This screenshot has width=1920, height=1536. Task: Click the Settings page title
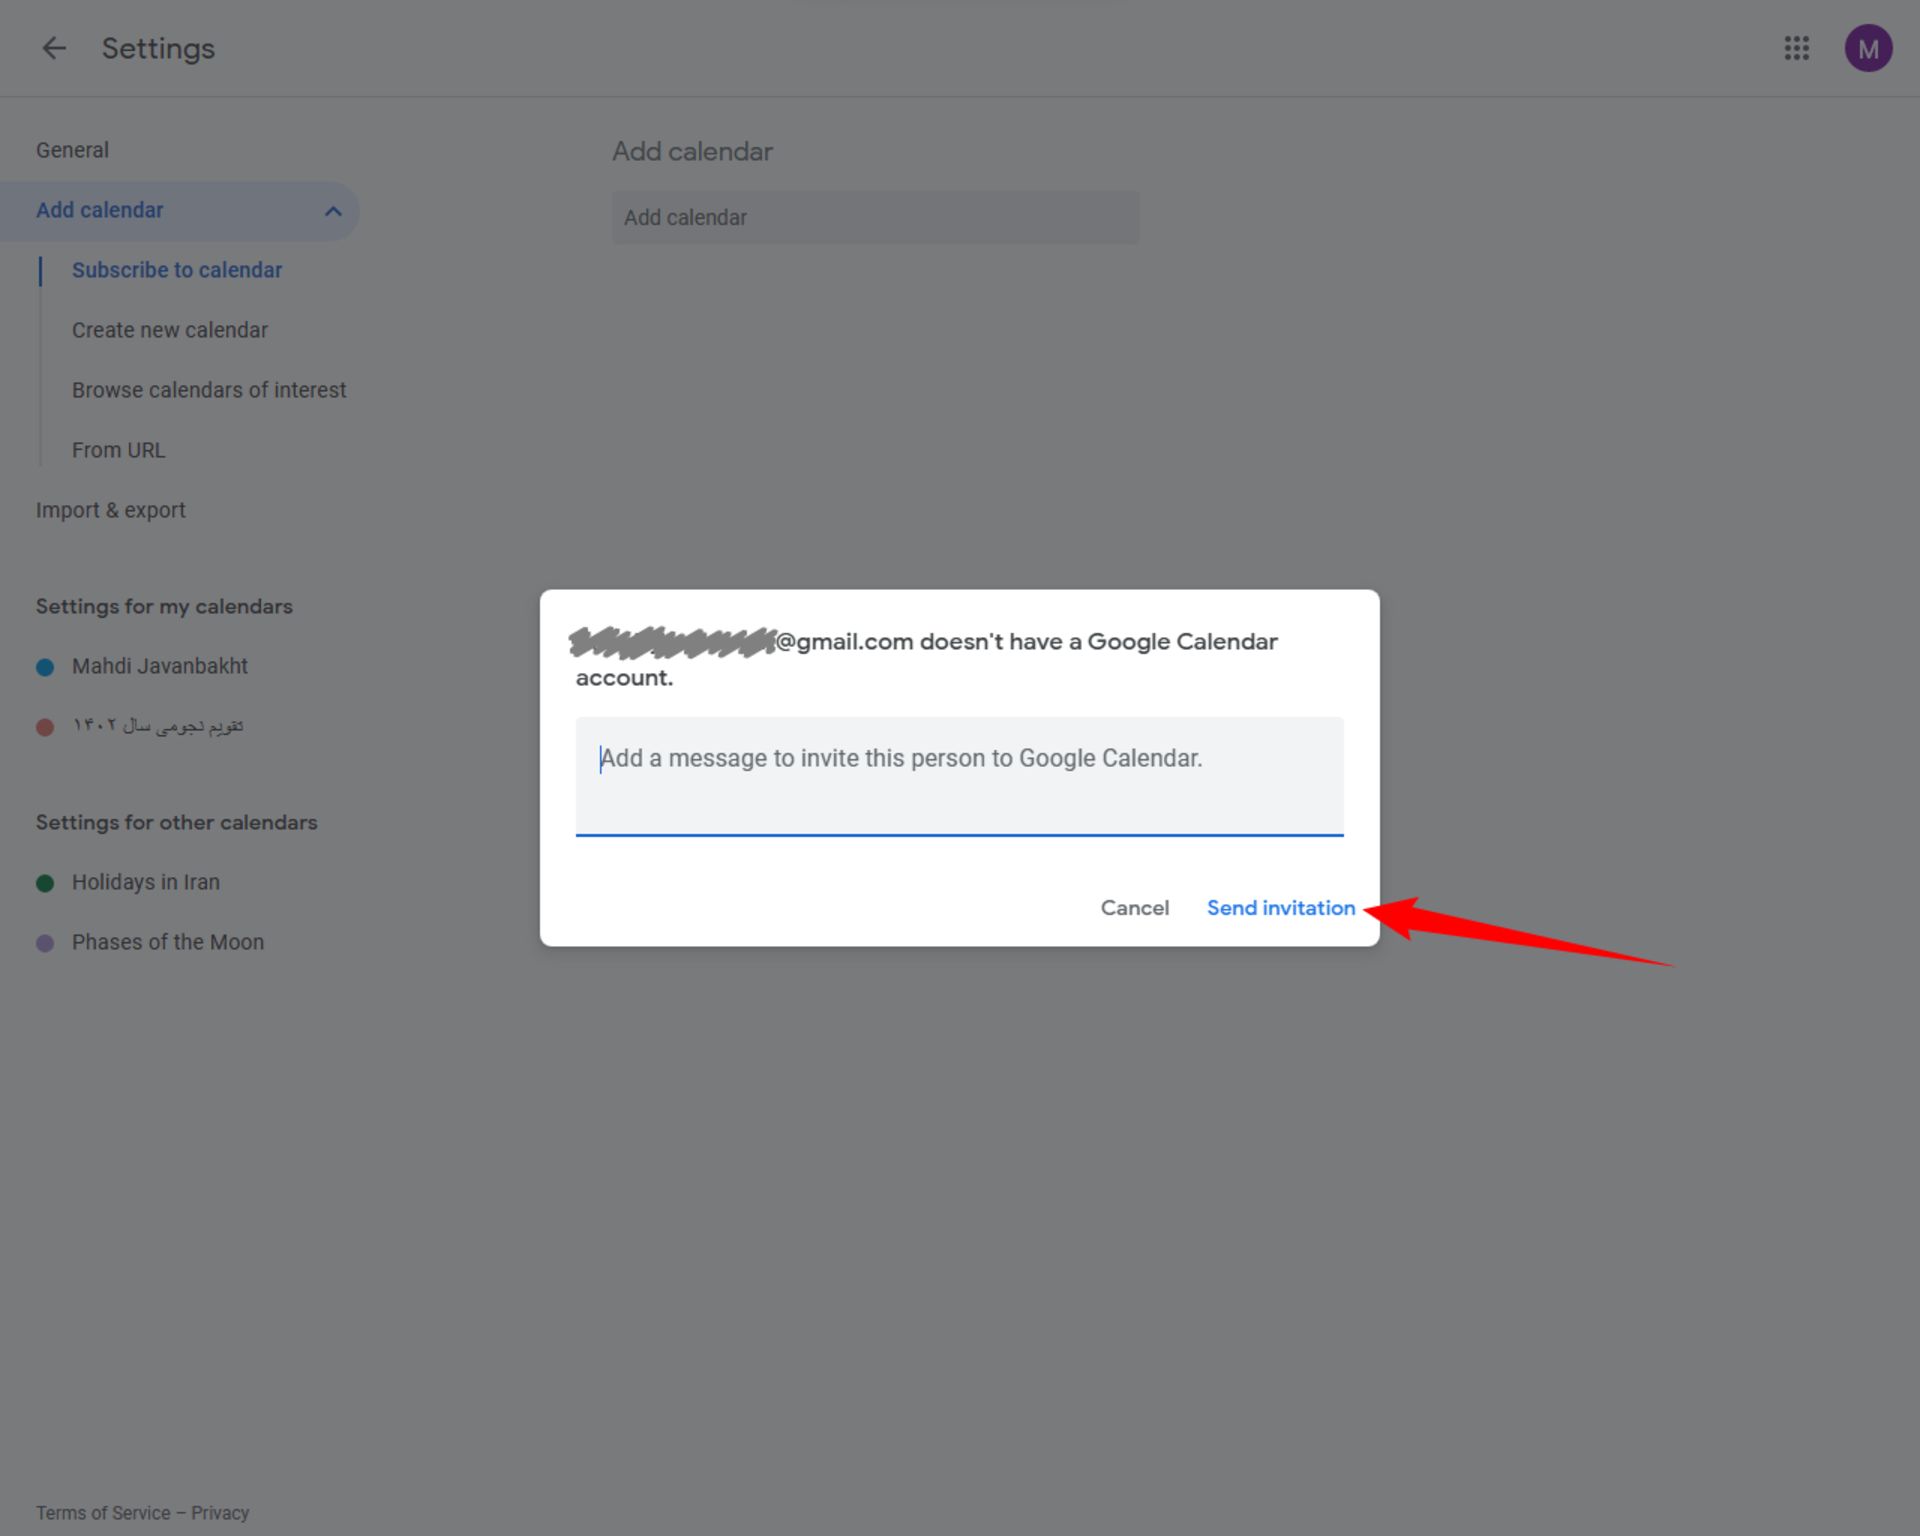point(158,48)
